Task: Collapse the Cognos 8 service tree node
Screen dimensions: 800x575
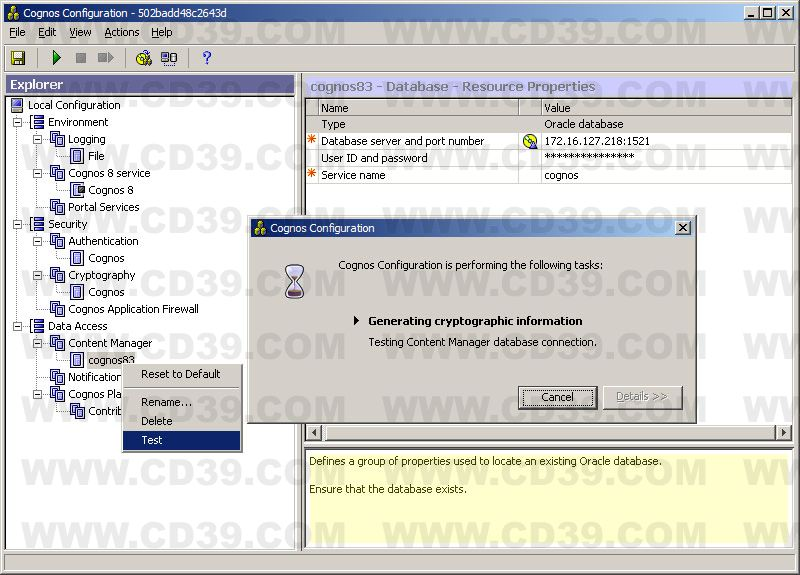Action: tap(37, 173)
